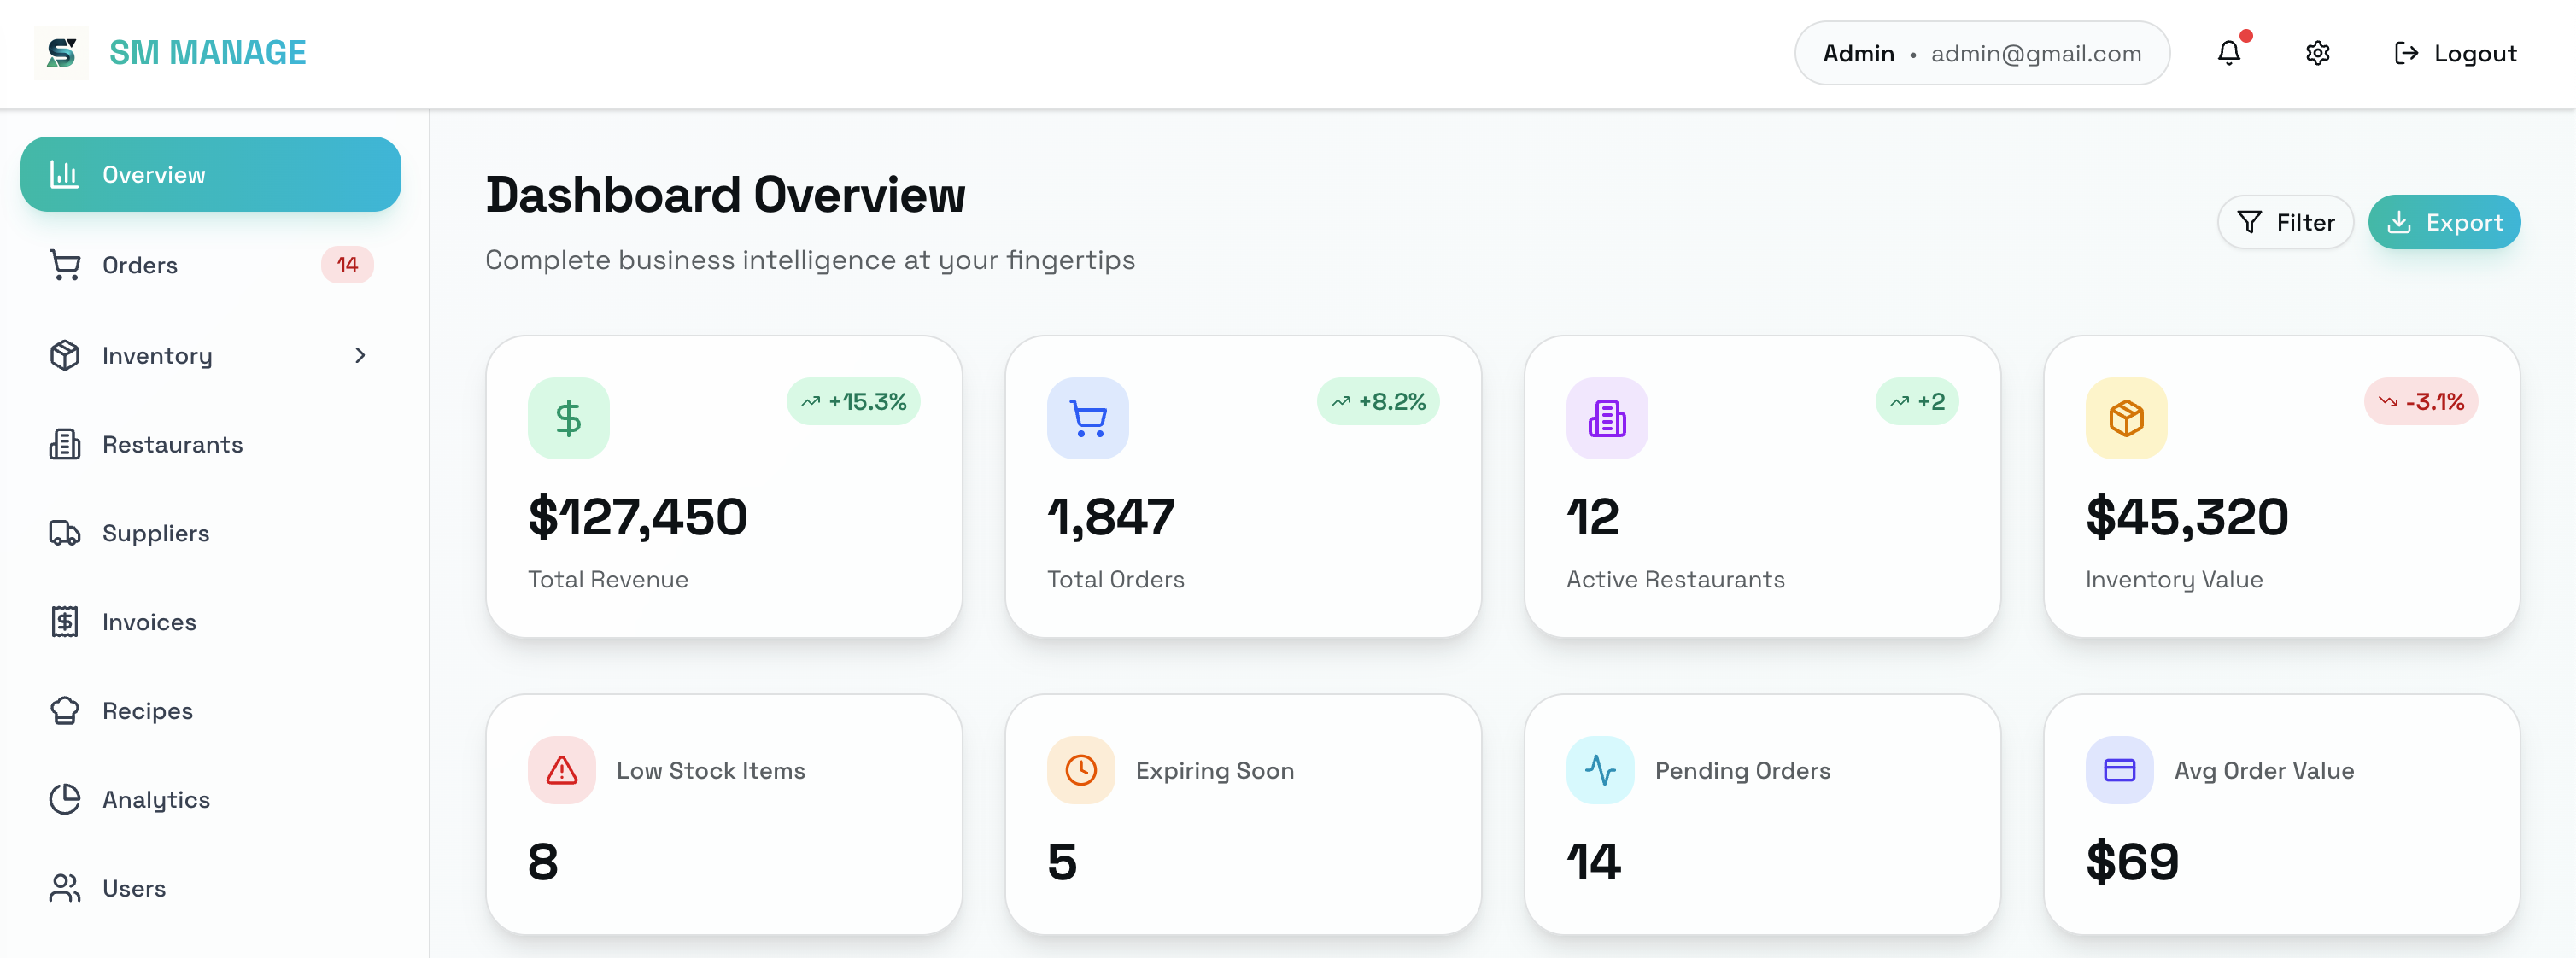Click the Export button

(x=2444, y=221)
